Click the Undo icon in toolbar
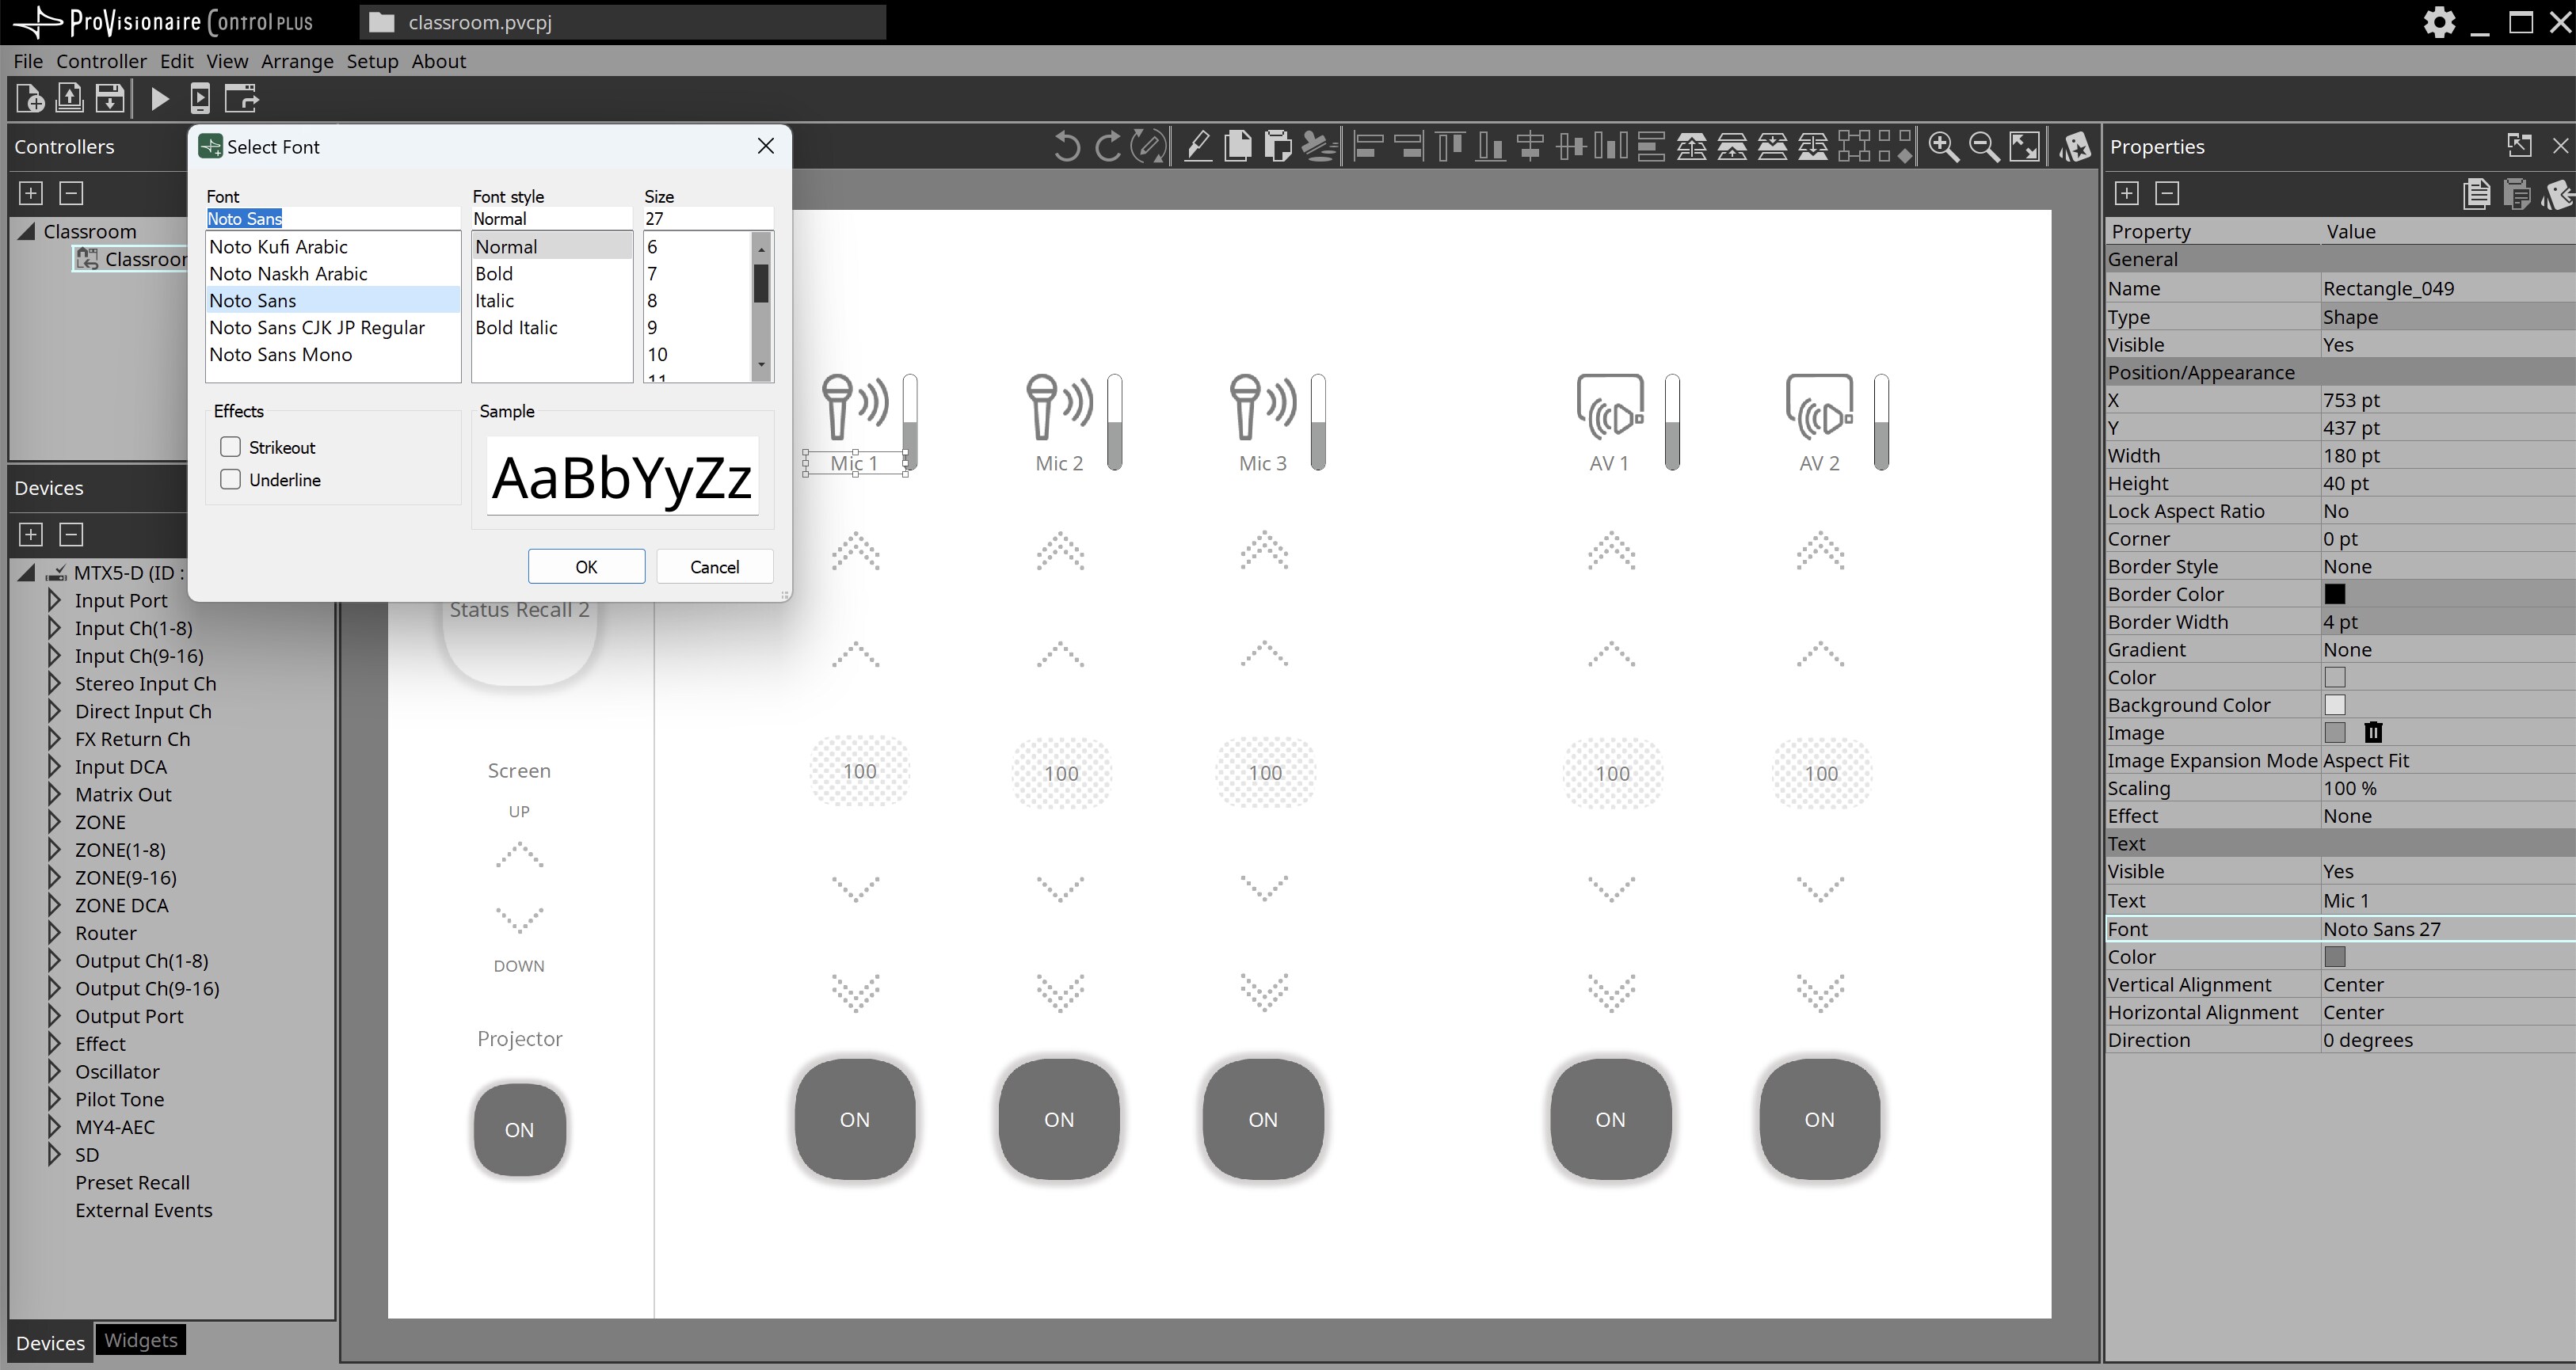Image resolution: width=2576 pixels, height=1370 pixels. 1065,148
